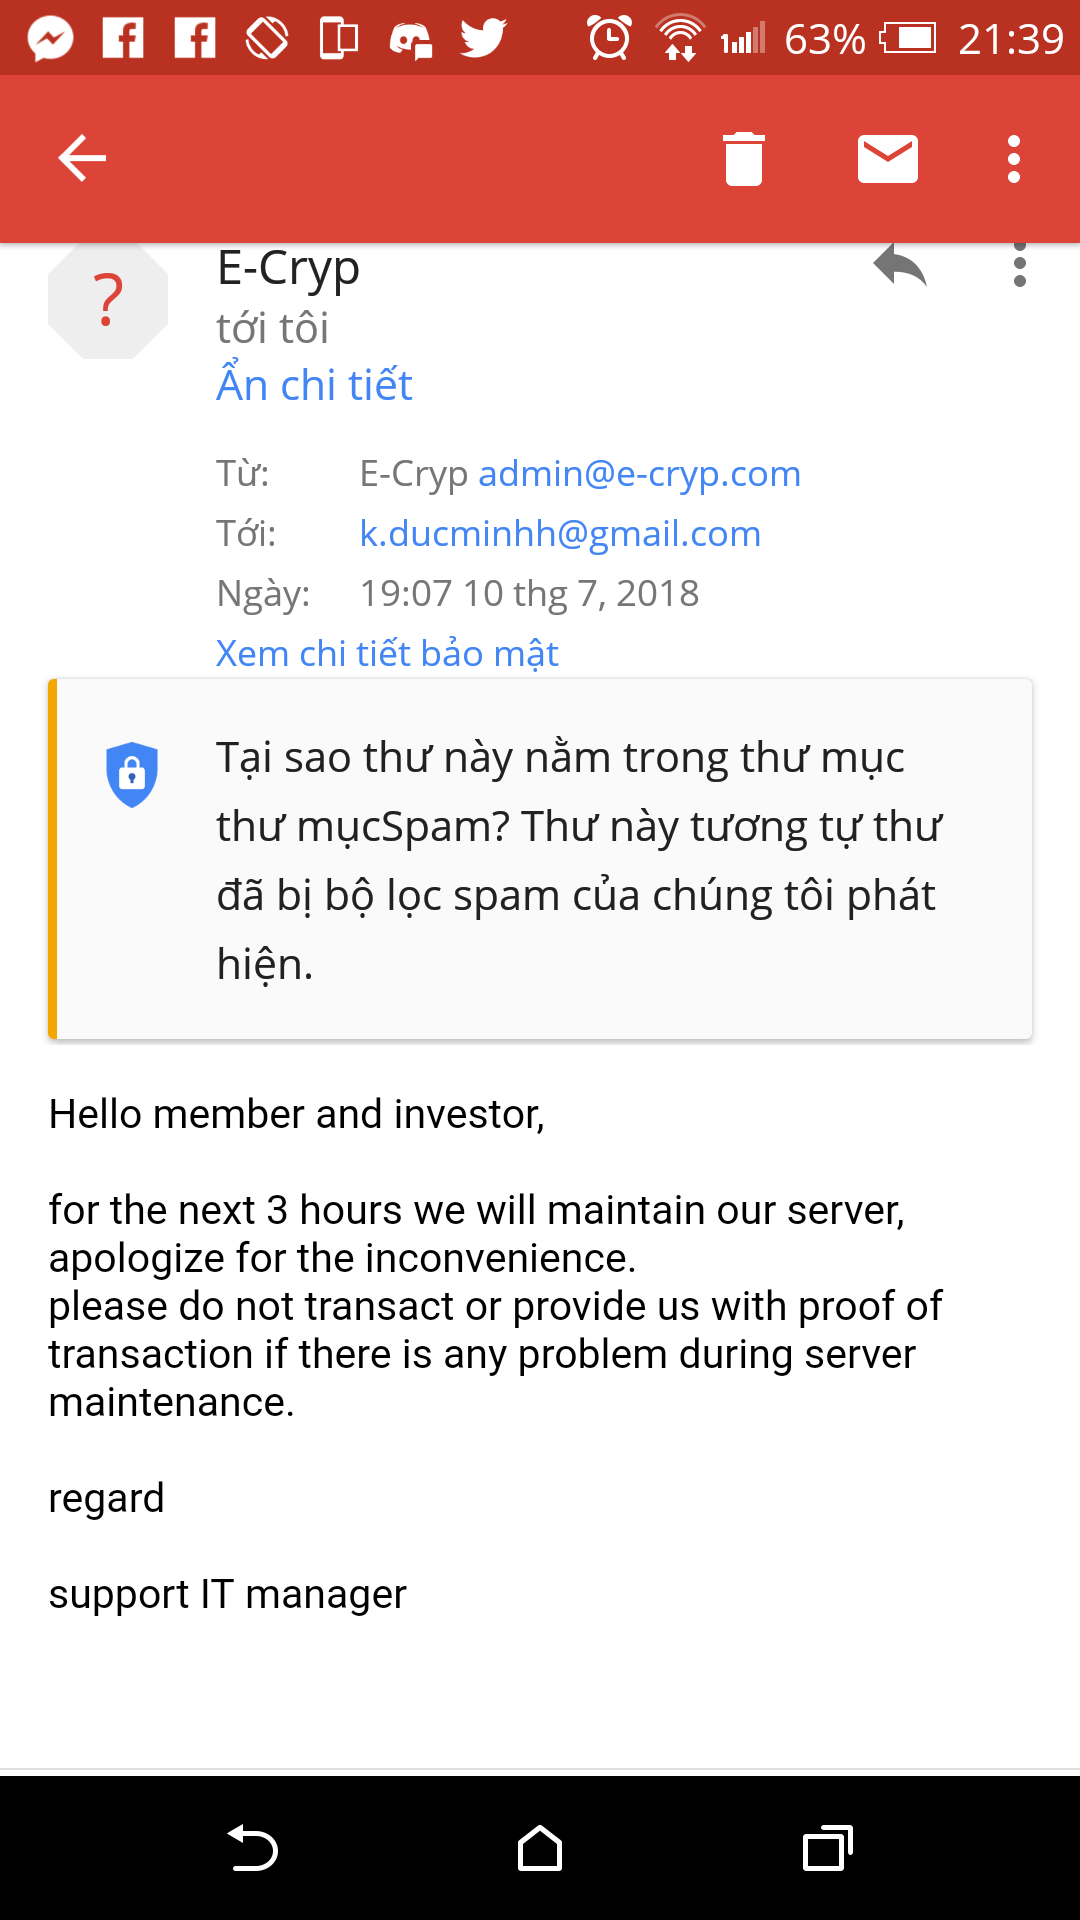Tap the back arrow in Gmail toolbar

82,159
